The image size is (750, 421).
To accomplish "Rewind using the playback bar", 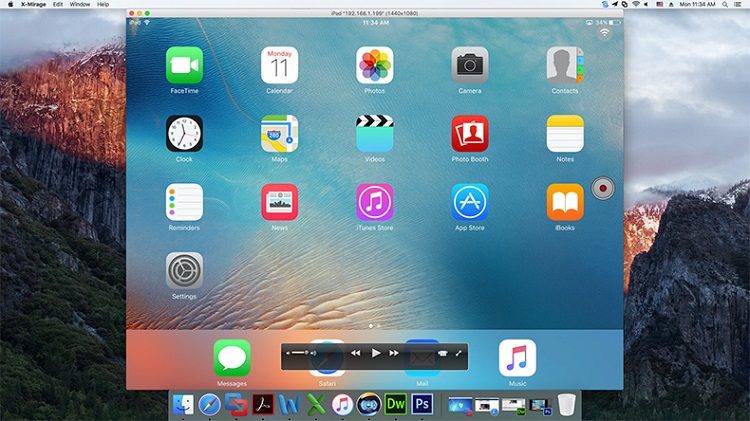I will point(355,353).
